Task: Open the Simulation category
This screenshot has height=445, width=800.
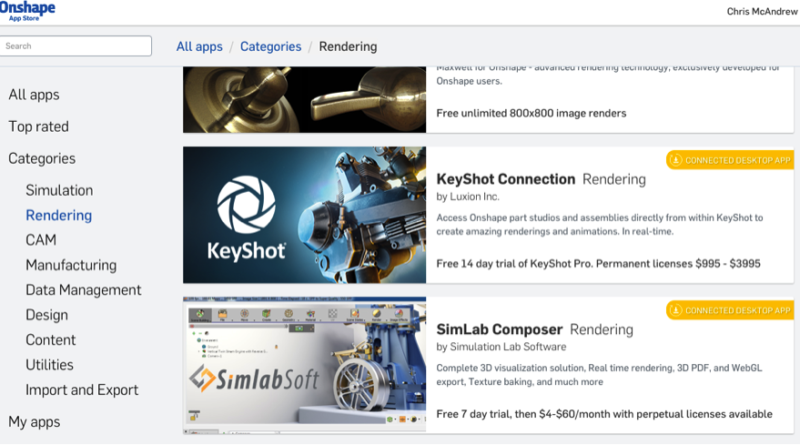Action: point(59,190)
